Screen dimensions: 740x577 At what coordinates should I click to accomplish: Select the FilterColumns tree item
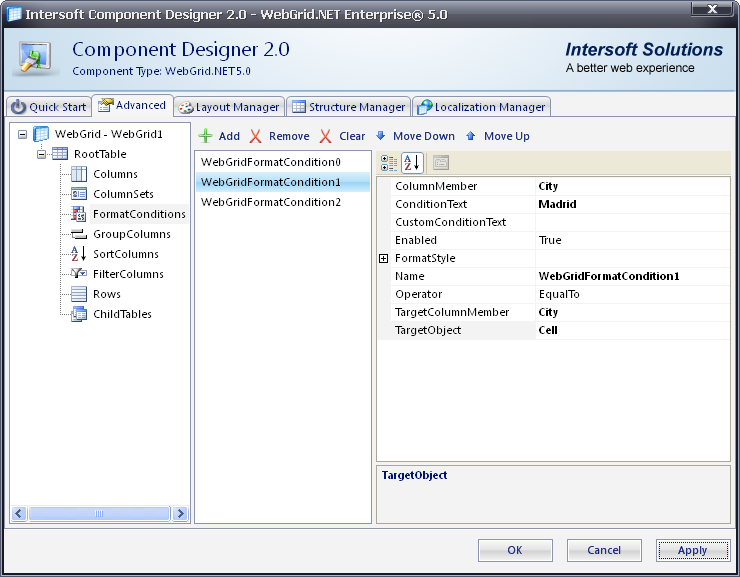pos(128,274)
